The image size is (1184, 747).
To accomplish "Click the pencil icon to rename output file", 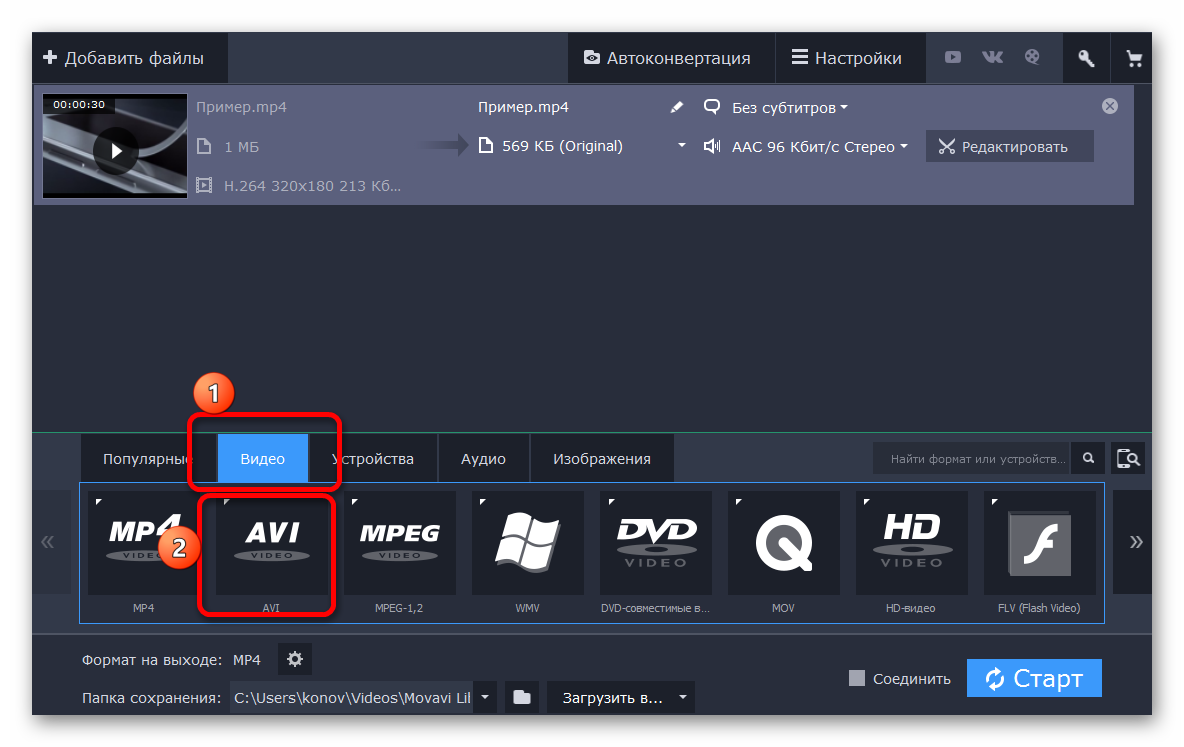I will point(677,107).
